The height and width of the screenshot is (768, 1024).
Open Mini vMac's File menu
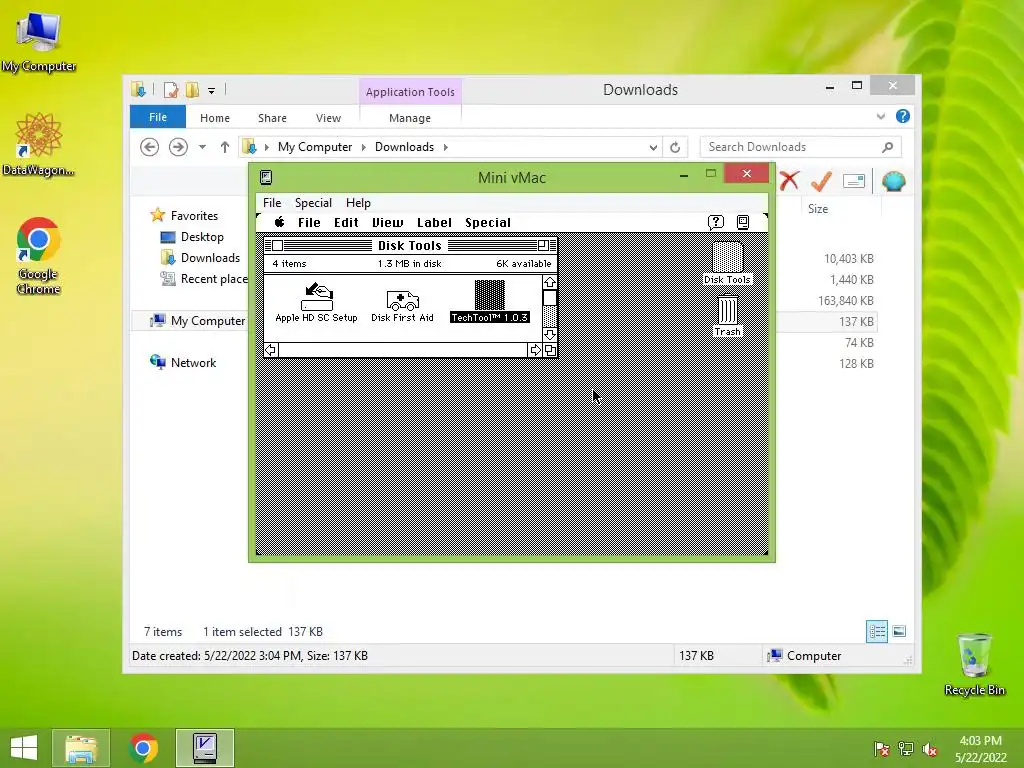point(272,202)
